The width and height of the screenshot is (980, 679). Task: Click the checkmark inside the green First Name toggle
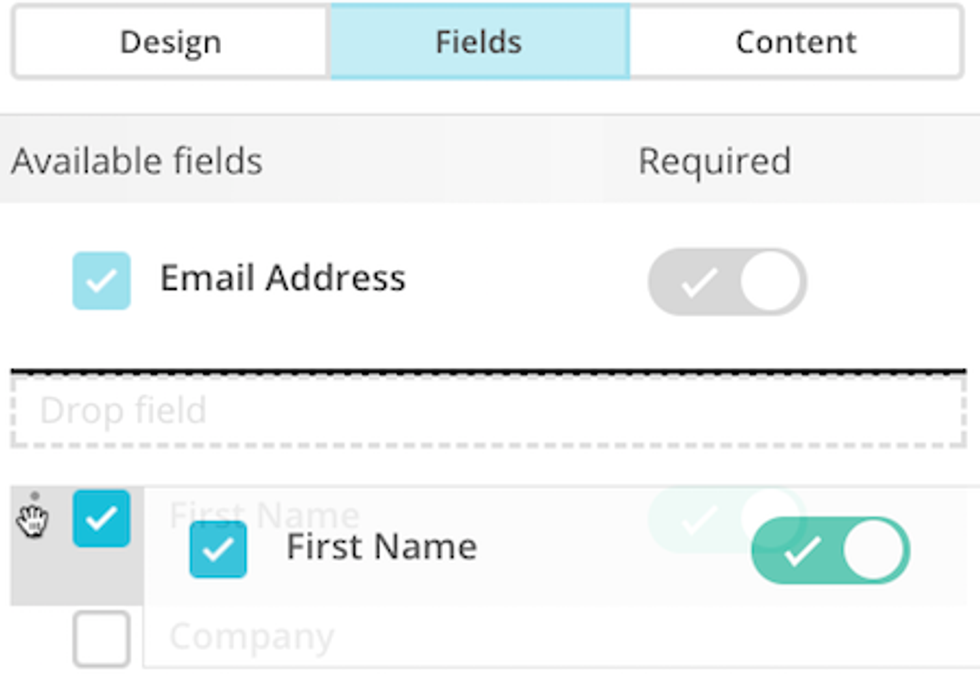tap(802, 551)
